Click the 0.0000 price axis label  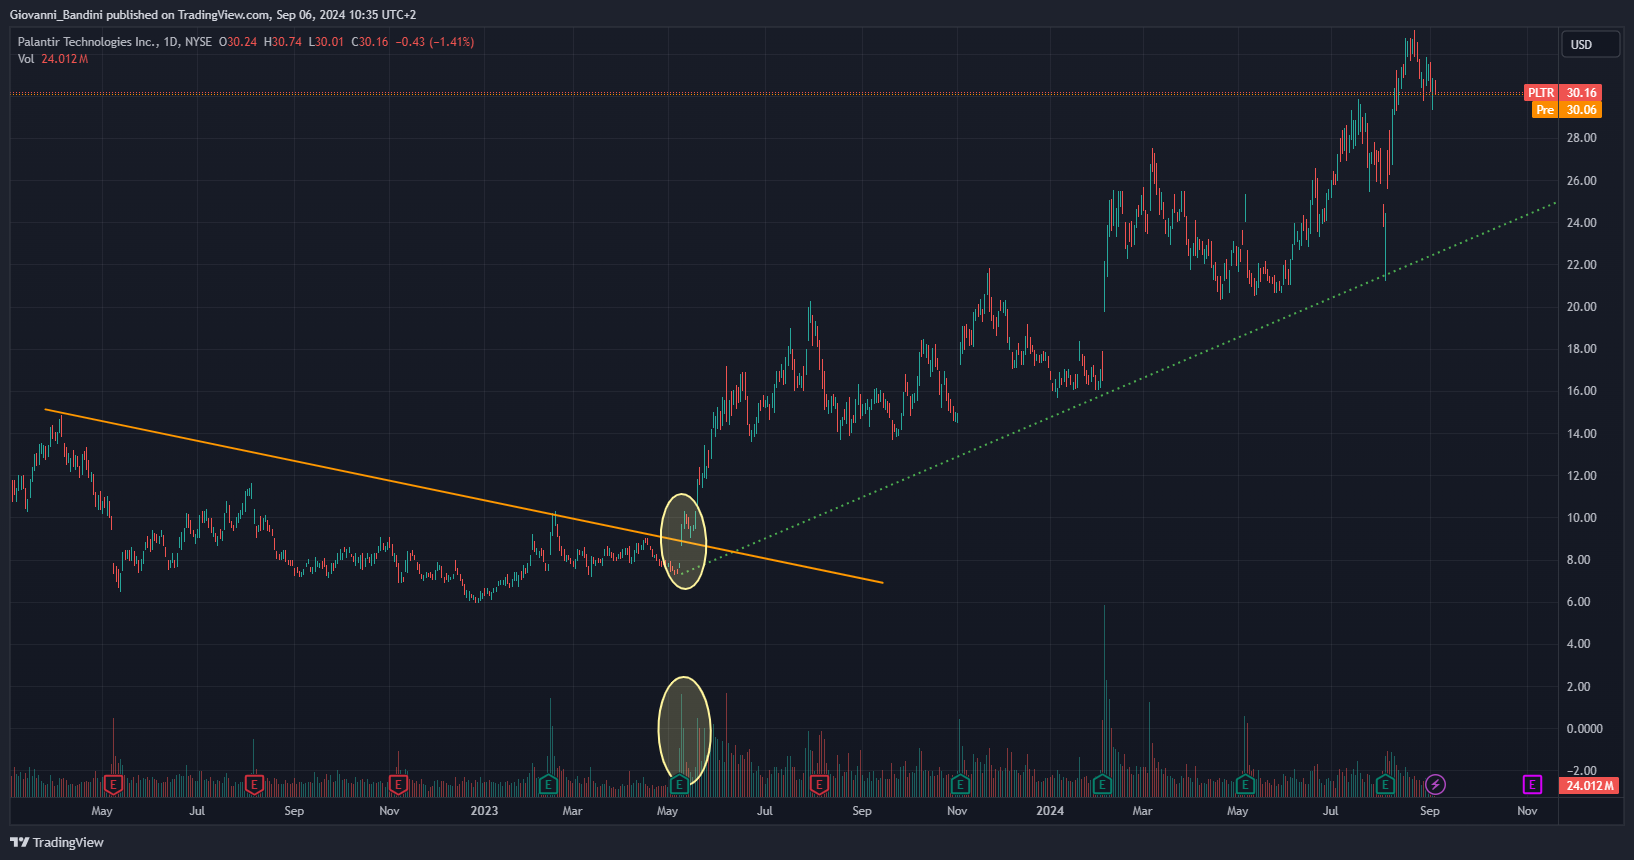[1584, 729]
